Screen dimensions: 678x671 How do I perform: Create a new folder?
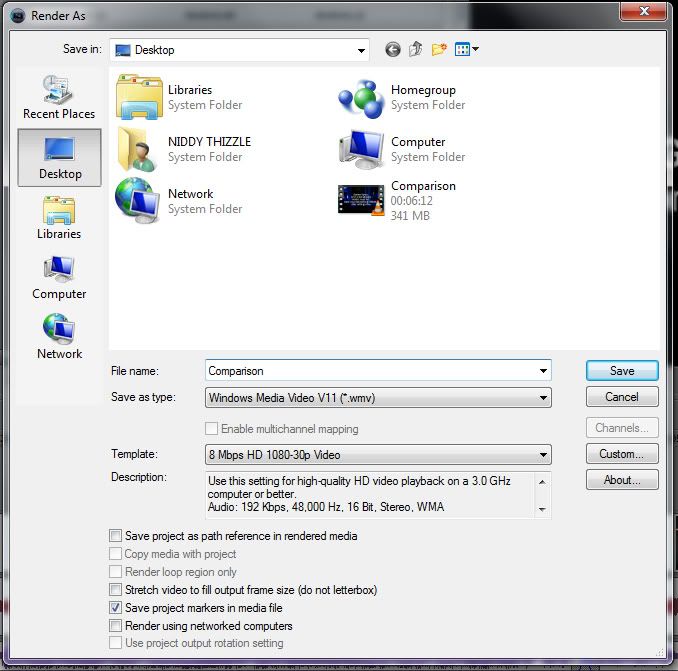coord(438,49)
